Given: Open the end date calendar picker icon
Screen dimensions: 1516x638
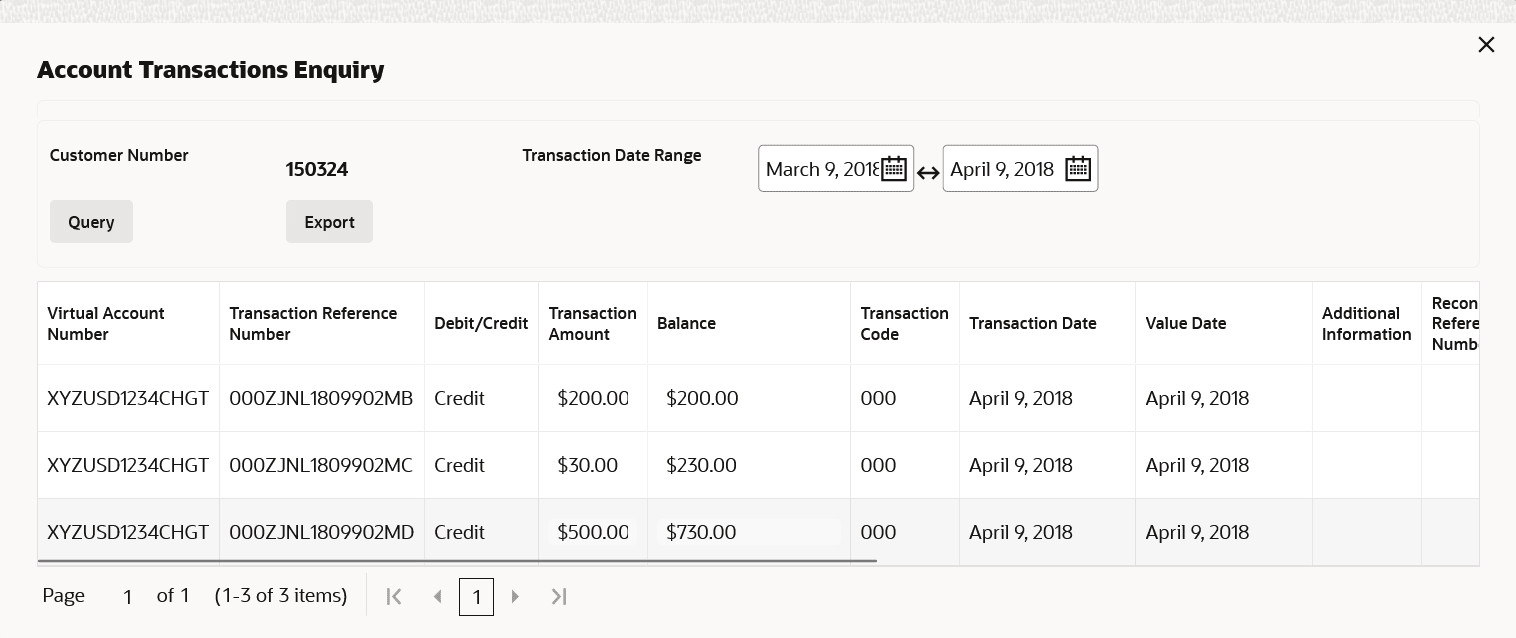Looking at the screenshot, I should pyautogui.click(x=1078, y=169).
